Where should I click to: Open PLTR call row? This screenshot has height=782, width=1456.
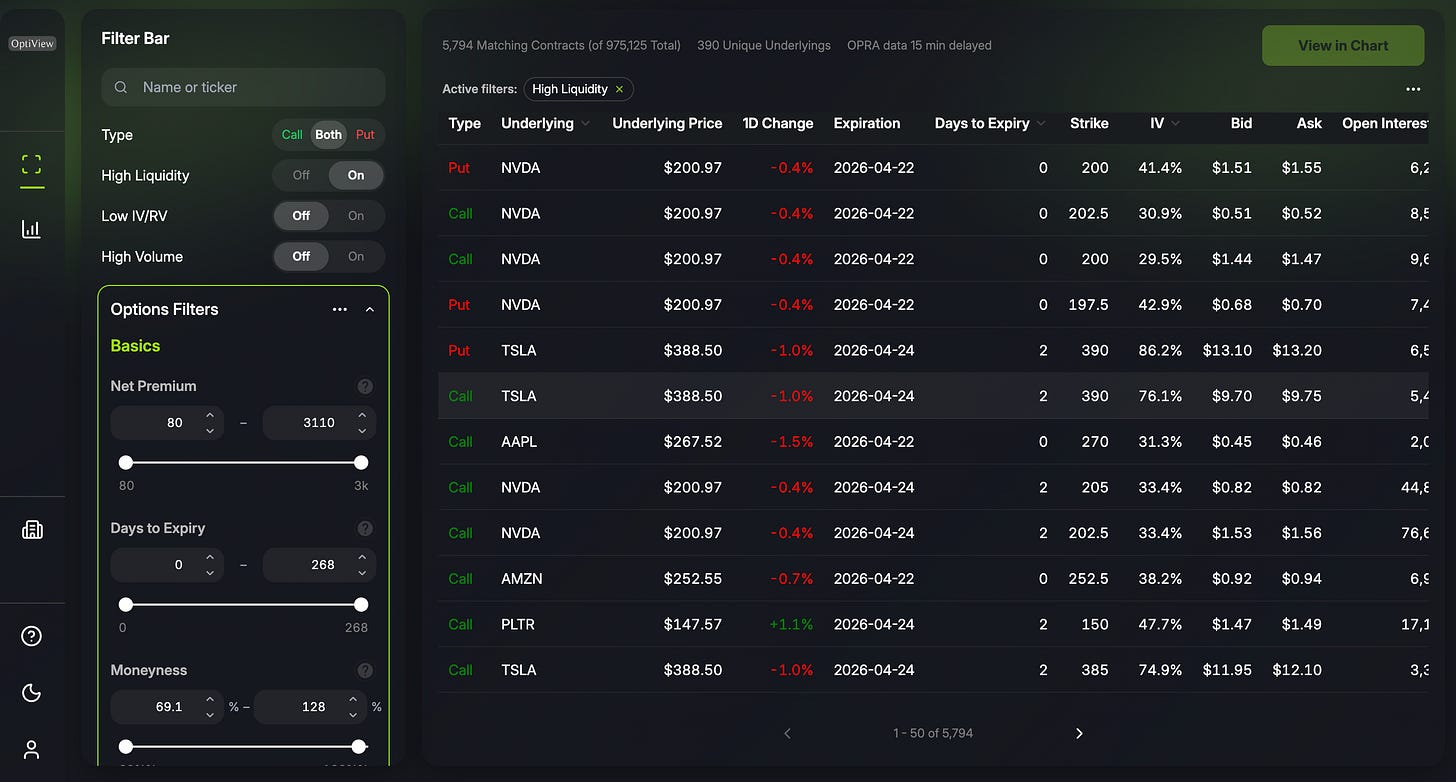[x=933, y=624]
